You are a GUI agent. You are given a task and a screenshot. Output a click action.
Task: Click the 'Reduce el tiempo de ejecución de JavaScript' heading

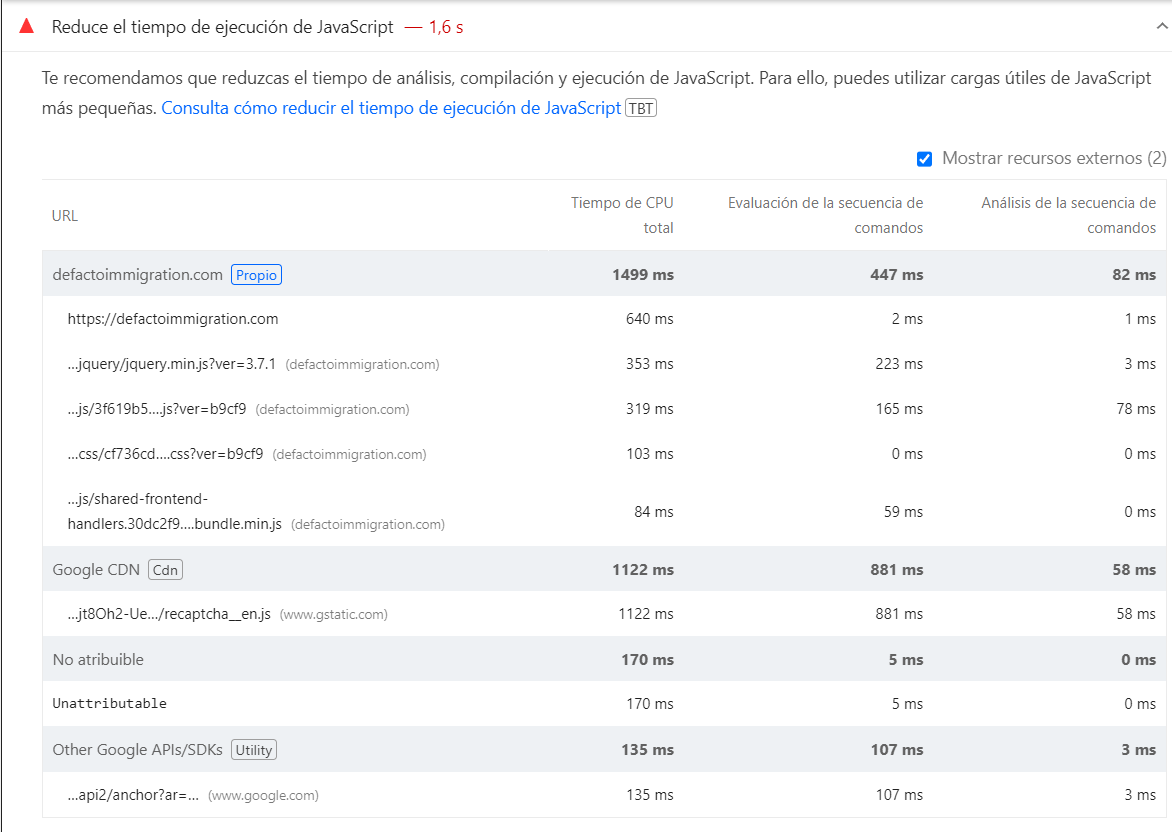[222, 27]
